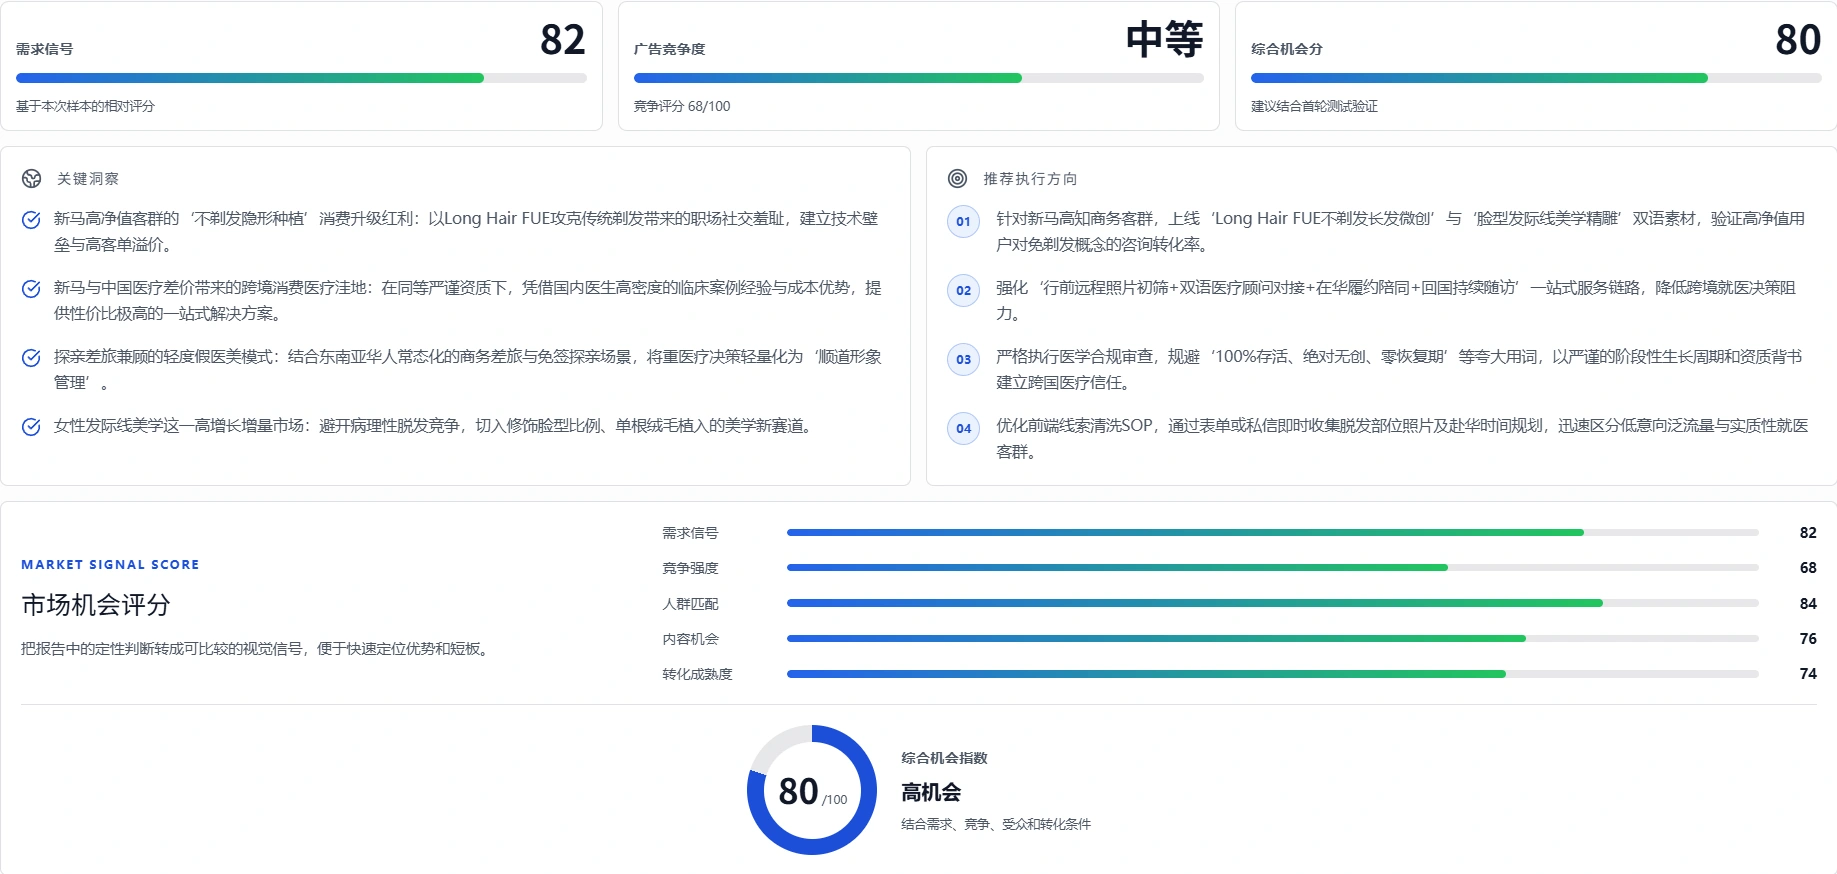Click the 综合机会分 card progress bar

1536,78
